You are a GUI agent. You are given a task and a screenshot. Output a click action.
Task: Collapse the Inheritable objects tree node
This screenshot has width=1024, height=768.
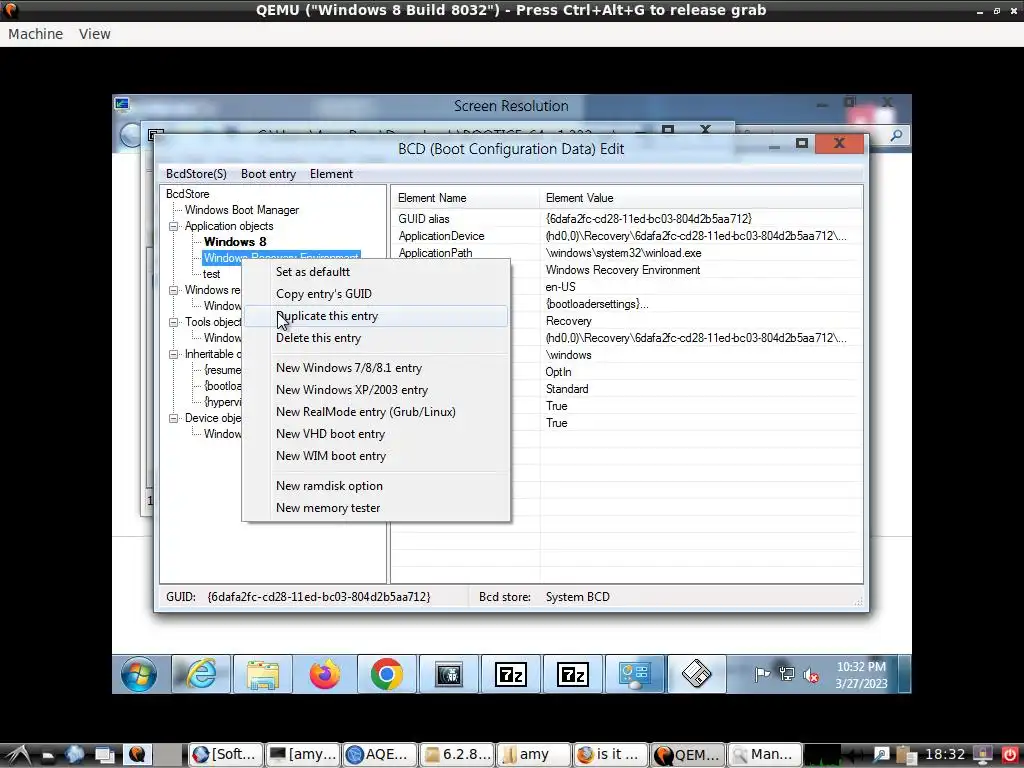174,354
